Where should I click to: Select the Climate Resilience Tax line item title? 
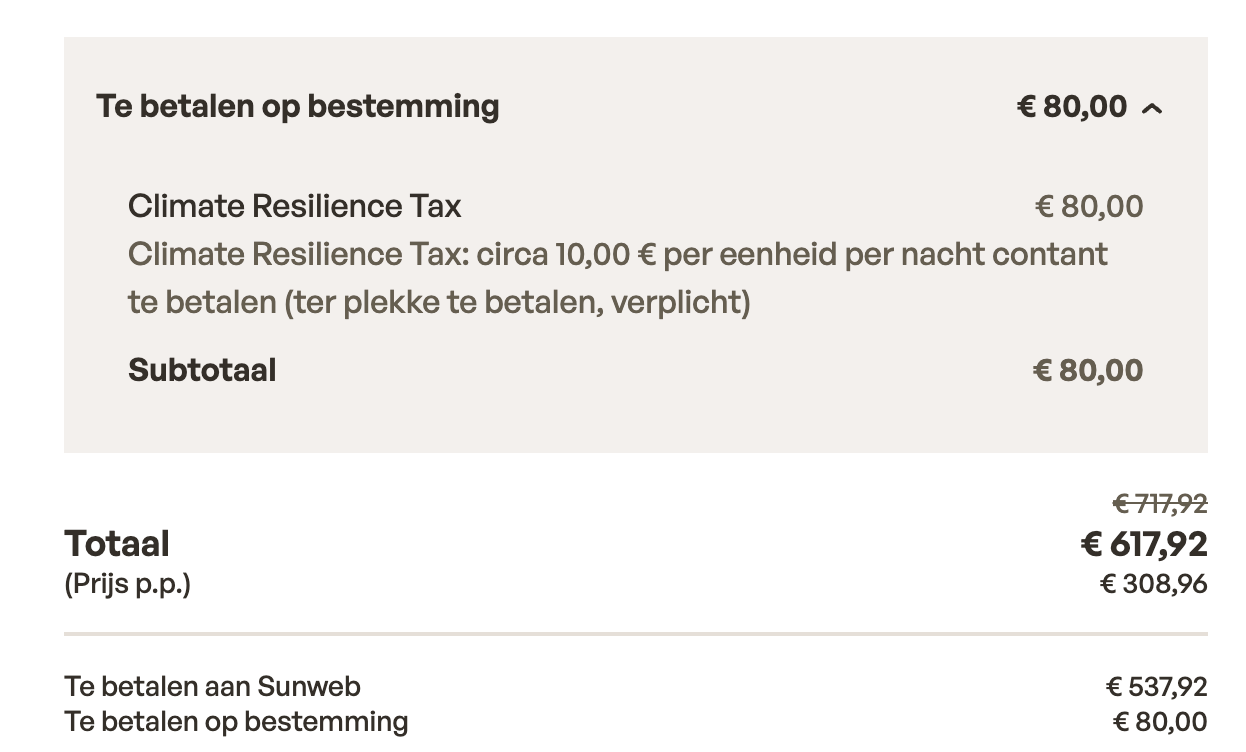pyautogui.click(x=294, y=206)
